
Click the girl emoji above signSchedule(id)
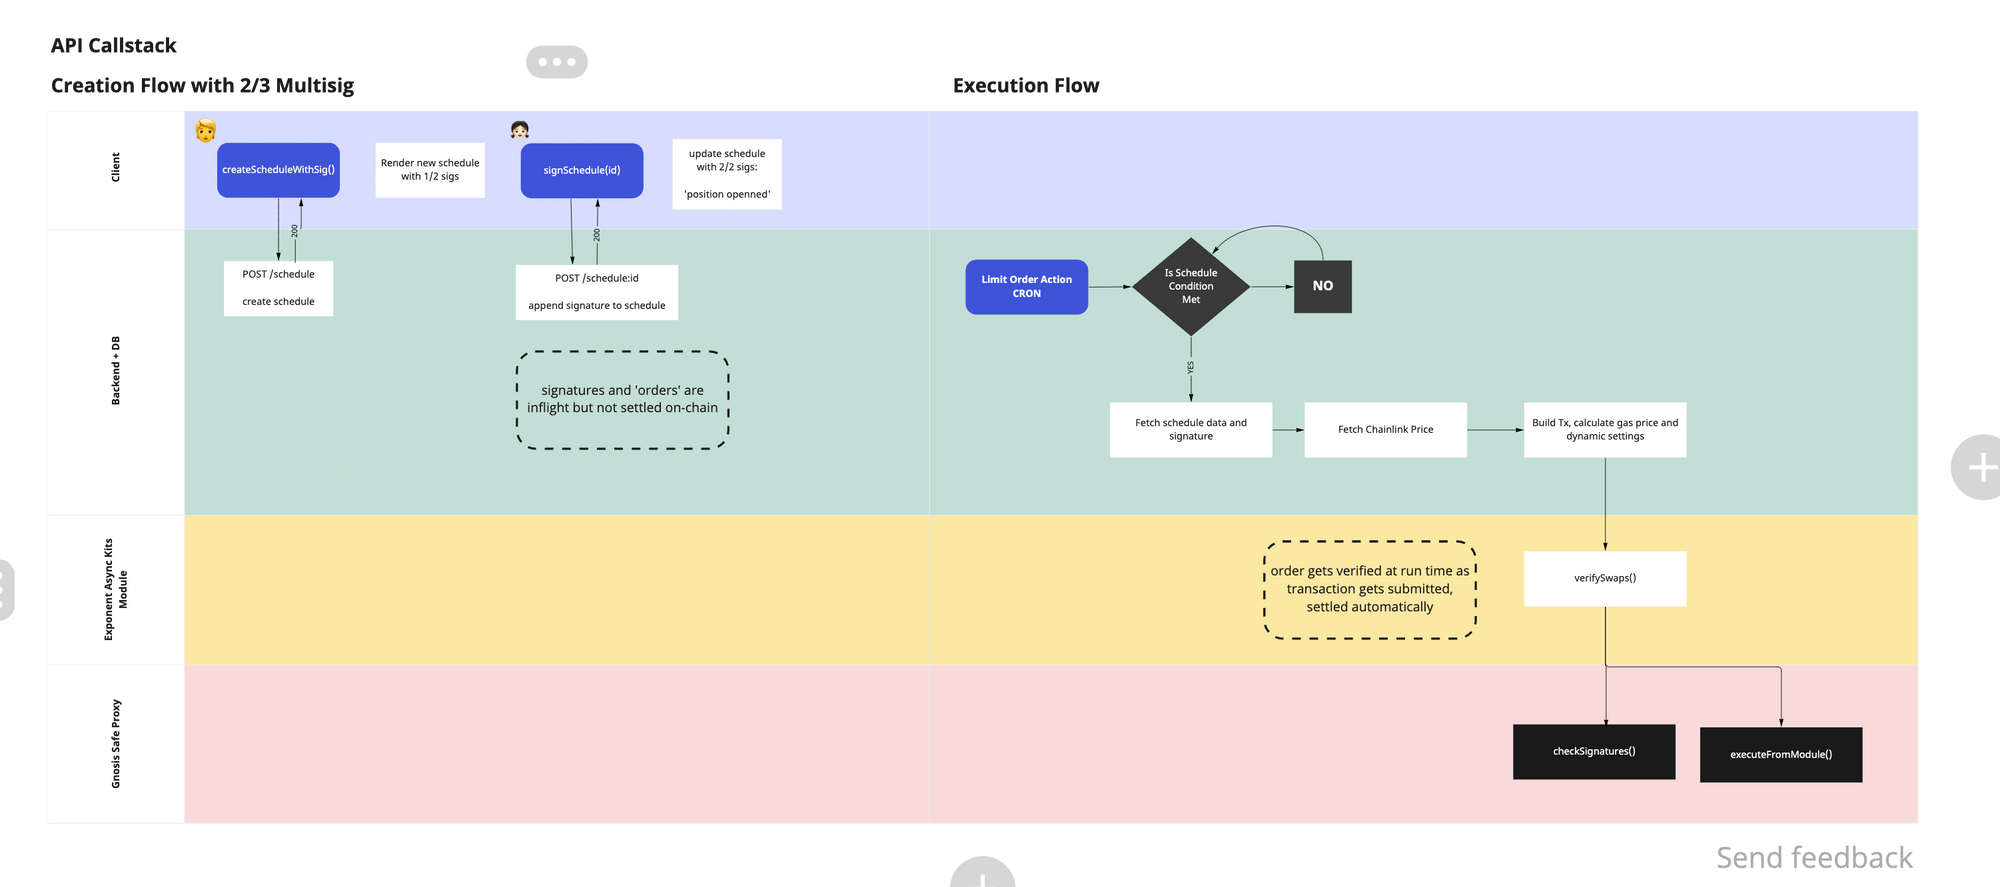(x=519, y=130)
